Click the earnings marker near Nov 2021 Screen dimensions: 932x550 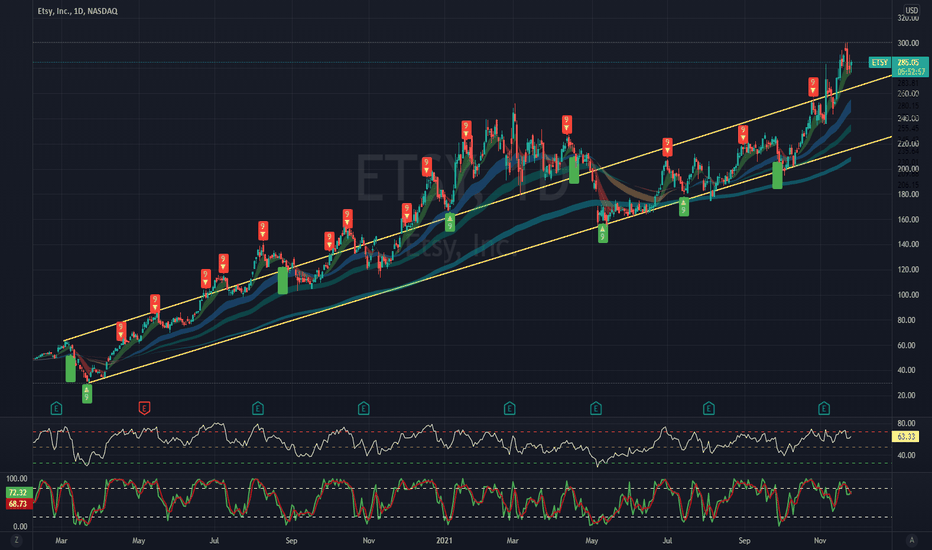tap(823, 408)
